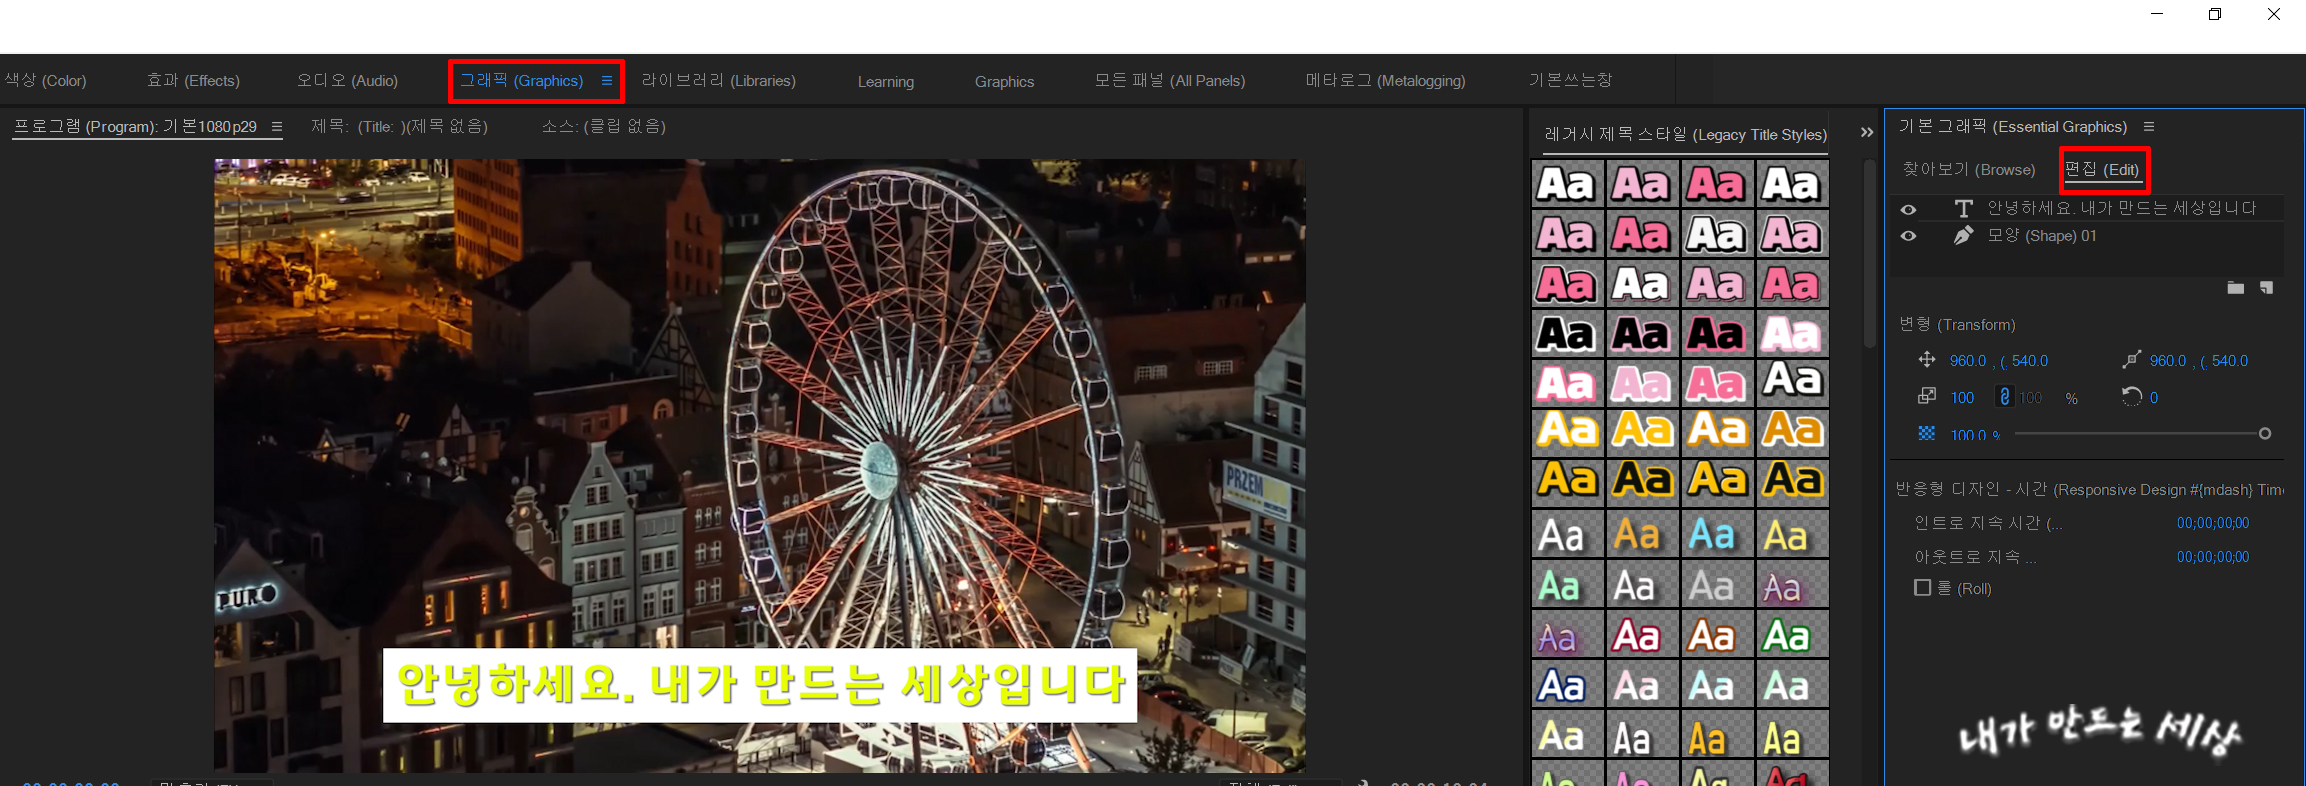Create a group with the folder icon
2306x786 pixels.
(x=2236, y=288)
